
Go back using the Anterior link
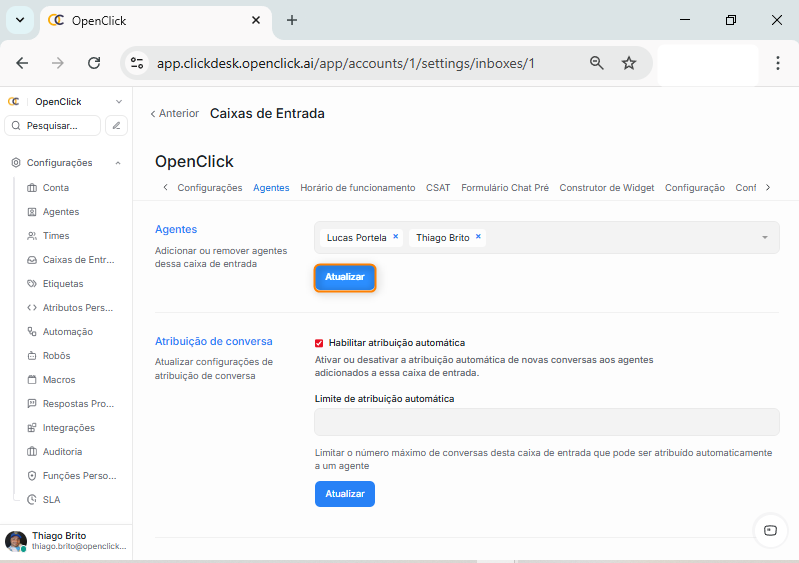pos(175,114)
